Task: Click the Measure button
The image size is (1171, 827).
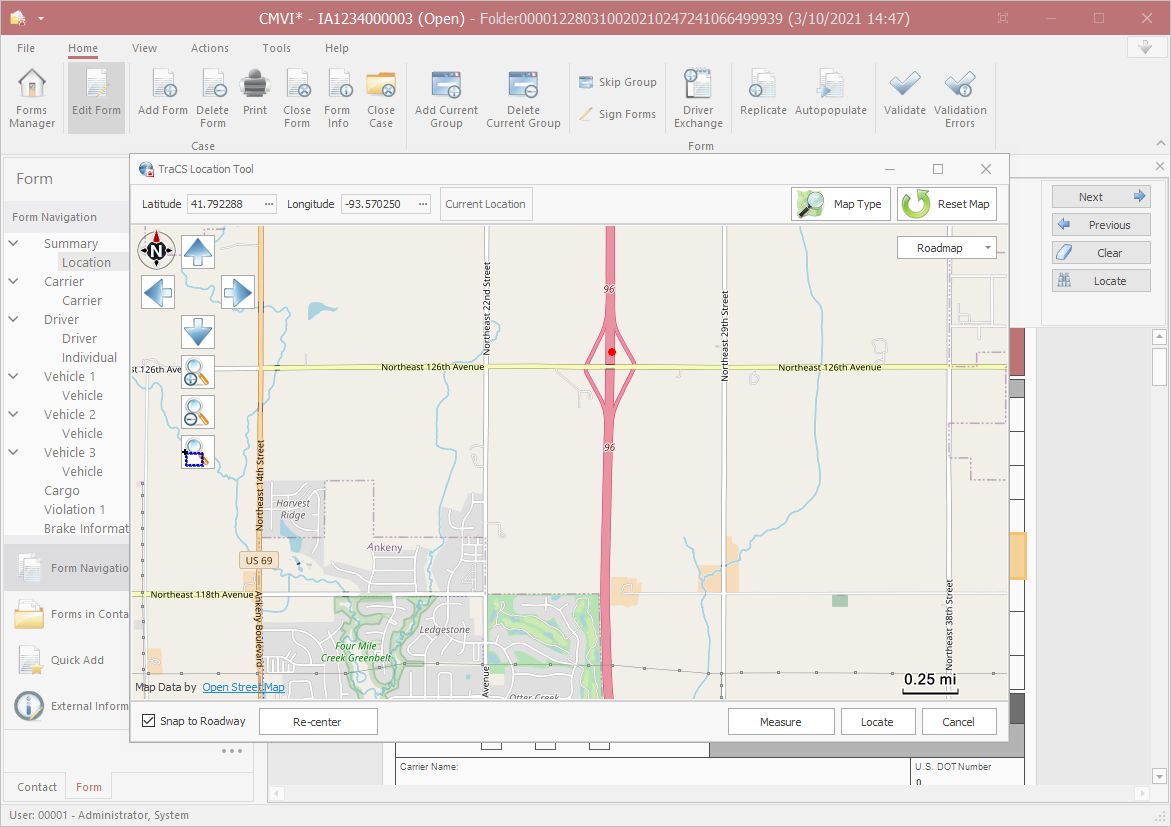Action: (780, 722)
